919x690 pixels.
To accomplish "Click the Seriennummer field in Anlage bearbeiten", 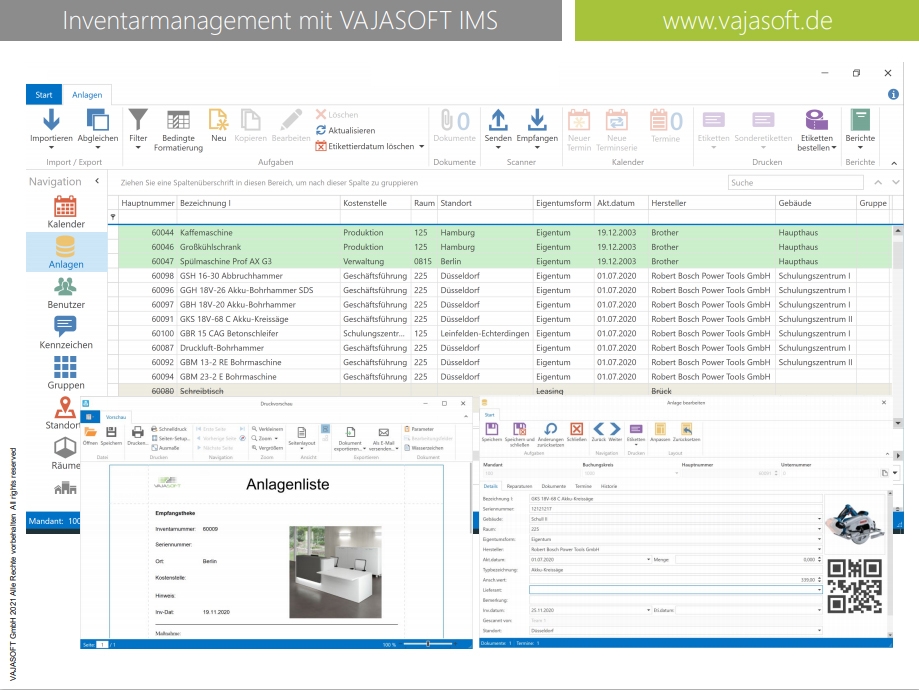I will pos(675,509).
